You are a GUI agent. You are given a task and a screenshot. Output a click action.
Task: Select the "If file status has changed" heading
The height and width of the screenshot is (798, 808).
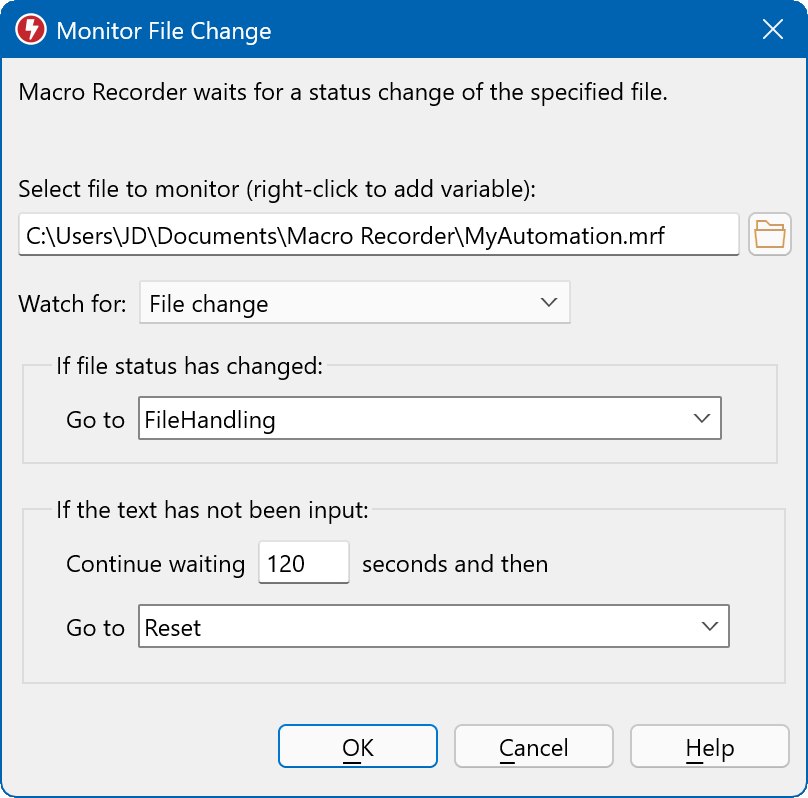pos(189,366)
